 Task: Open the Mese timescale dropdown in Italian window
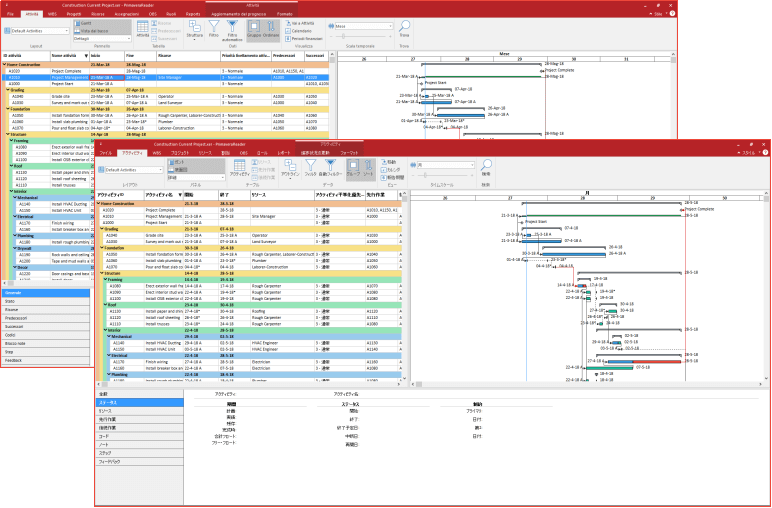pyautogui.click(x=364, y=26)
